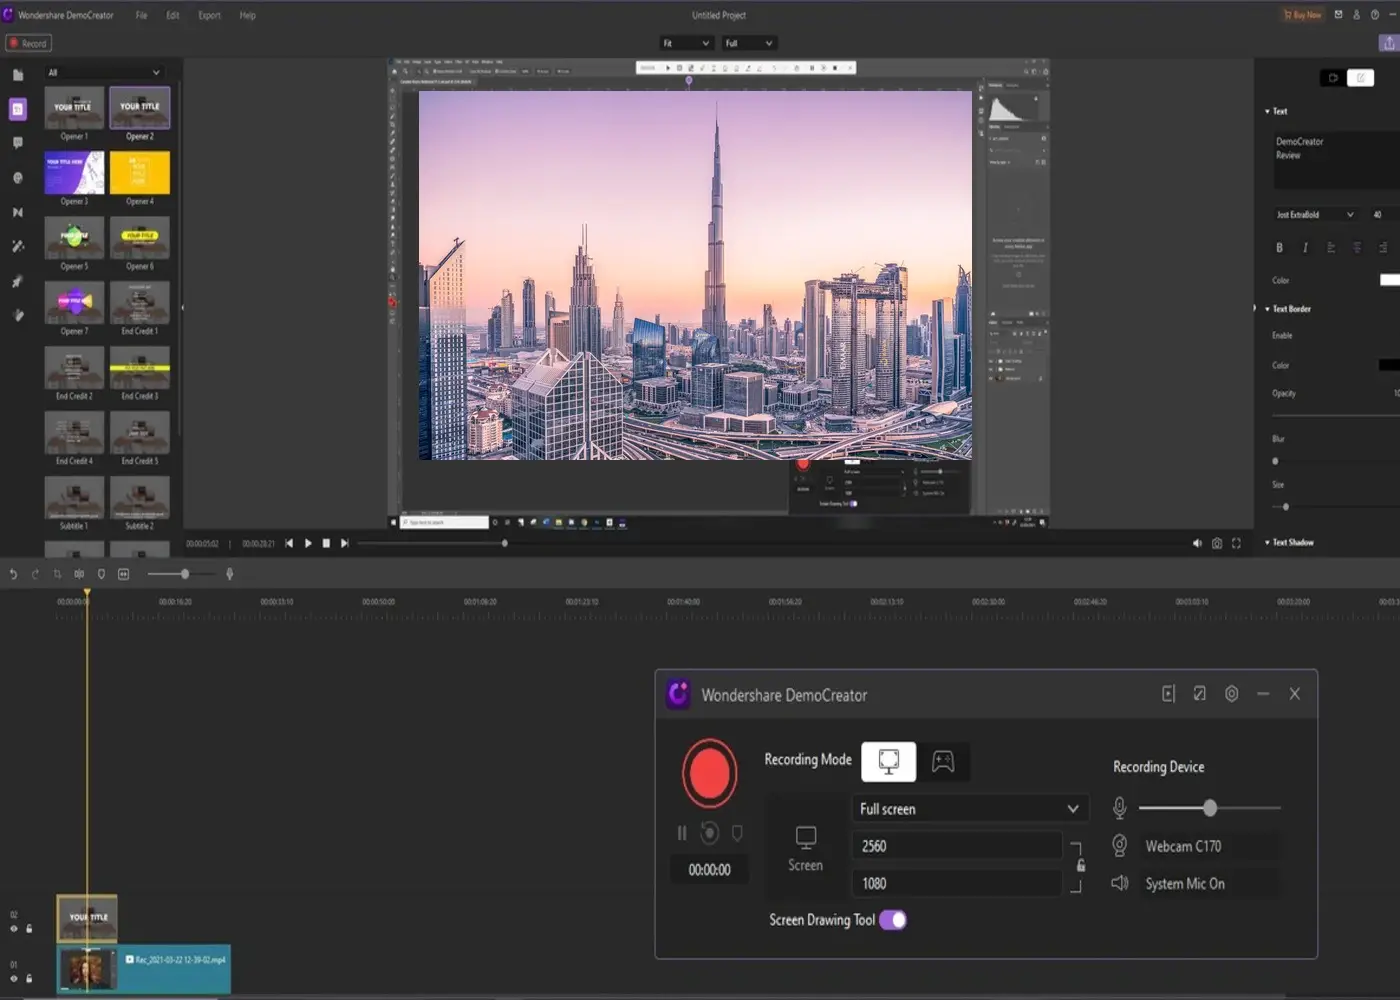1400x1000 pixels.
Task: Toggle visibility of track 02
Action: [x=14, y=929]
